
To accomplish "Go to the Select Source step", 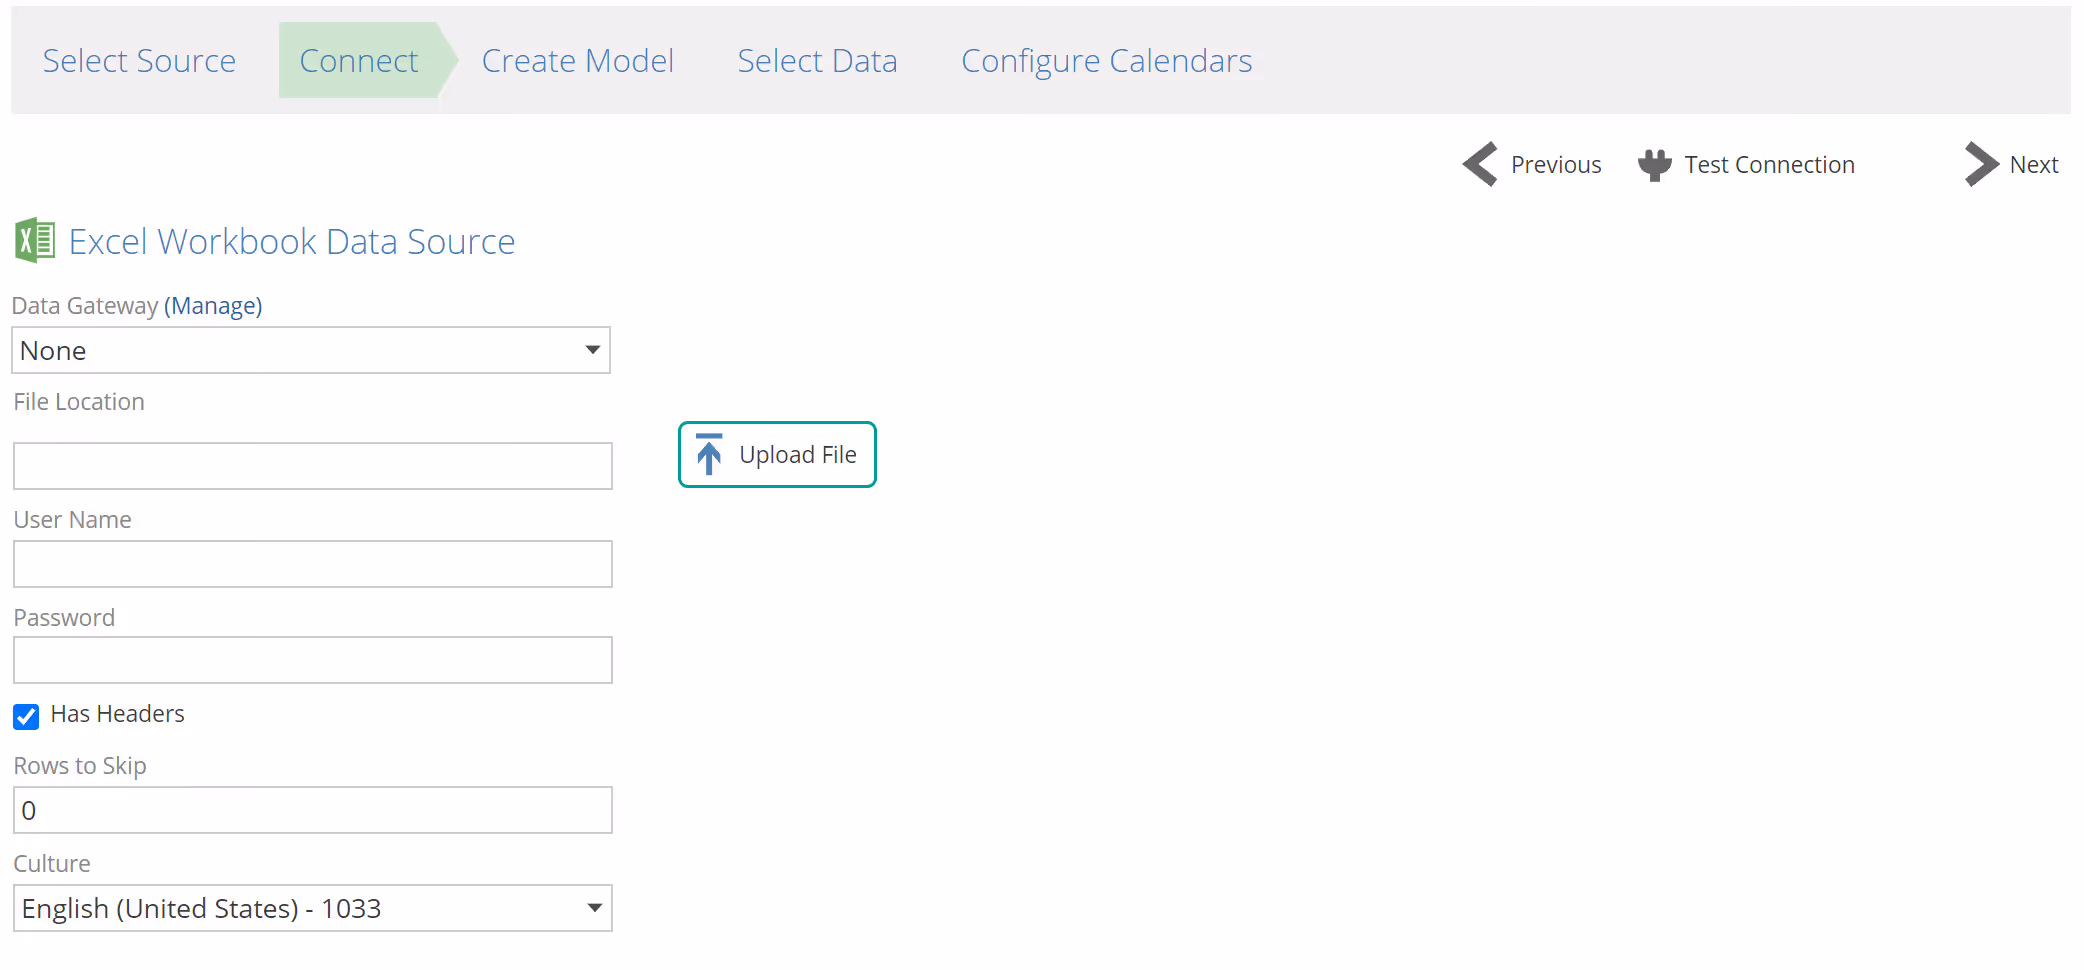I will click(139, 61).
